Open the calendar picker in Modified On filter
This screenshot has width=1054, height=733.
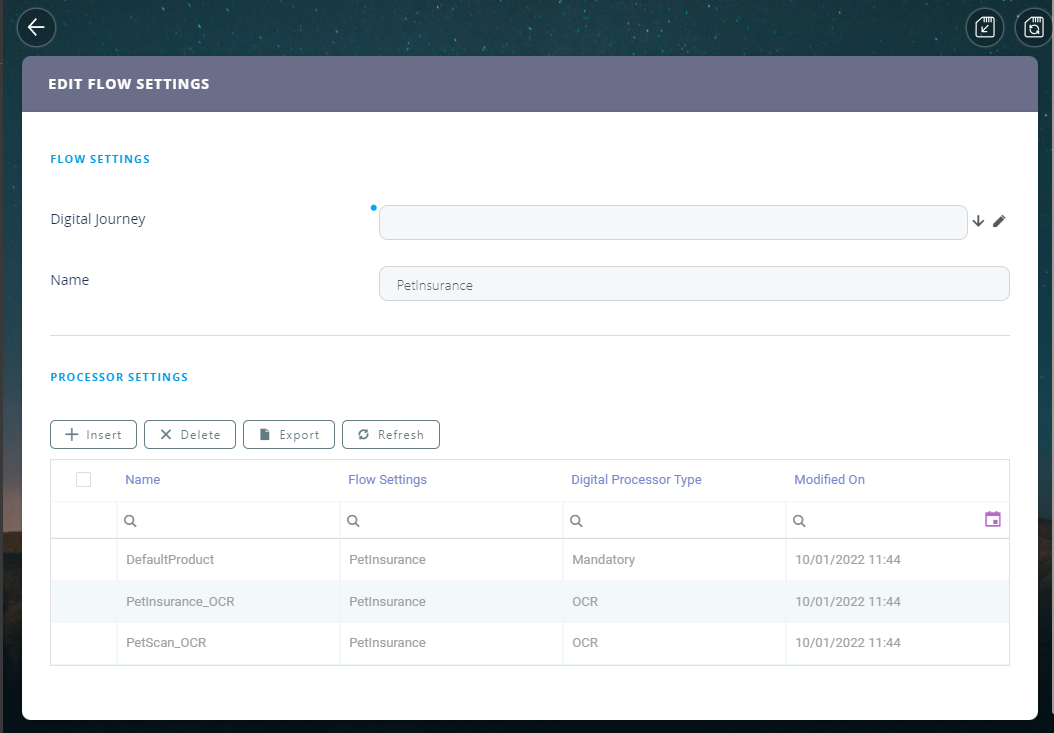[992, 519]
